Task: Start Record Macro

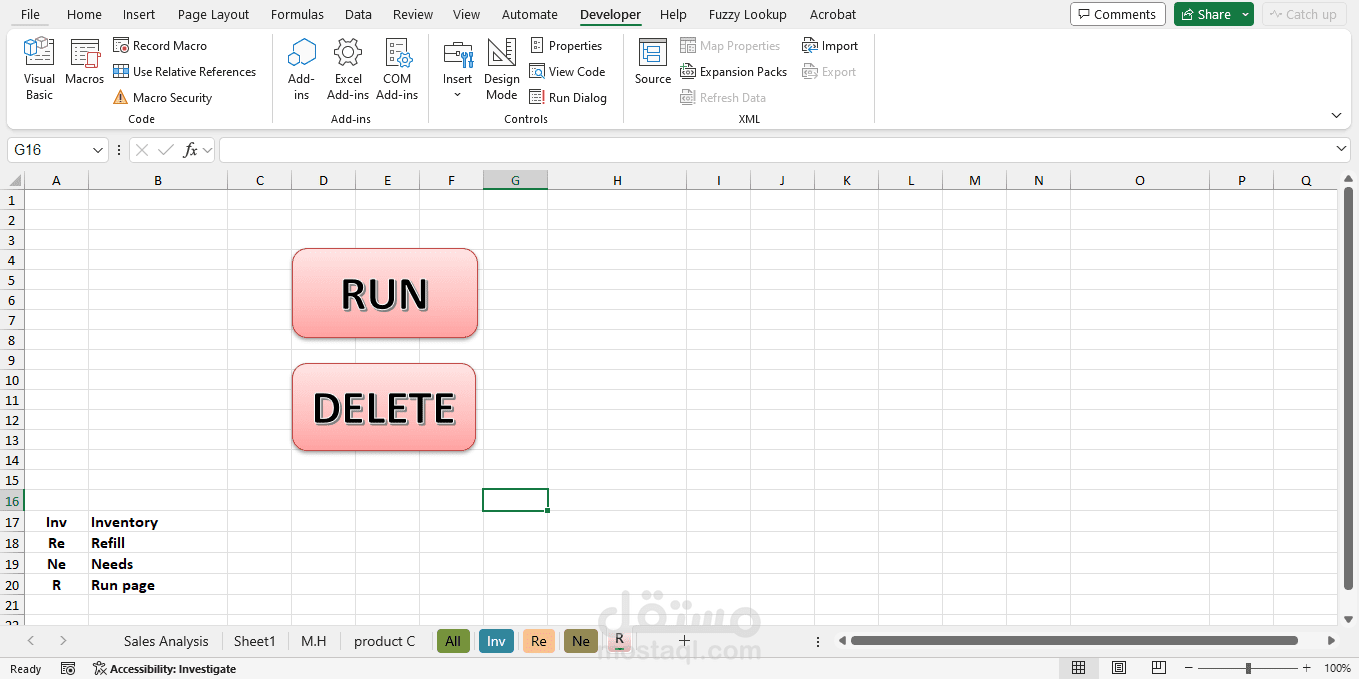Action: coord(160,46)
